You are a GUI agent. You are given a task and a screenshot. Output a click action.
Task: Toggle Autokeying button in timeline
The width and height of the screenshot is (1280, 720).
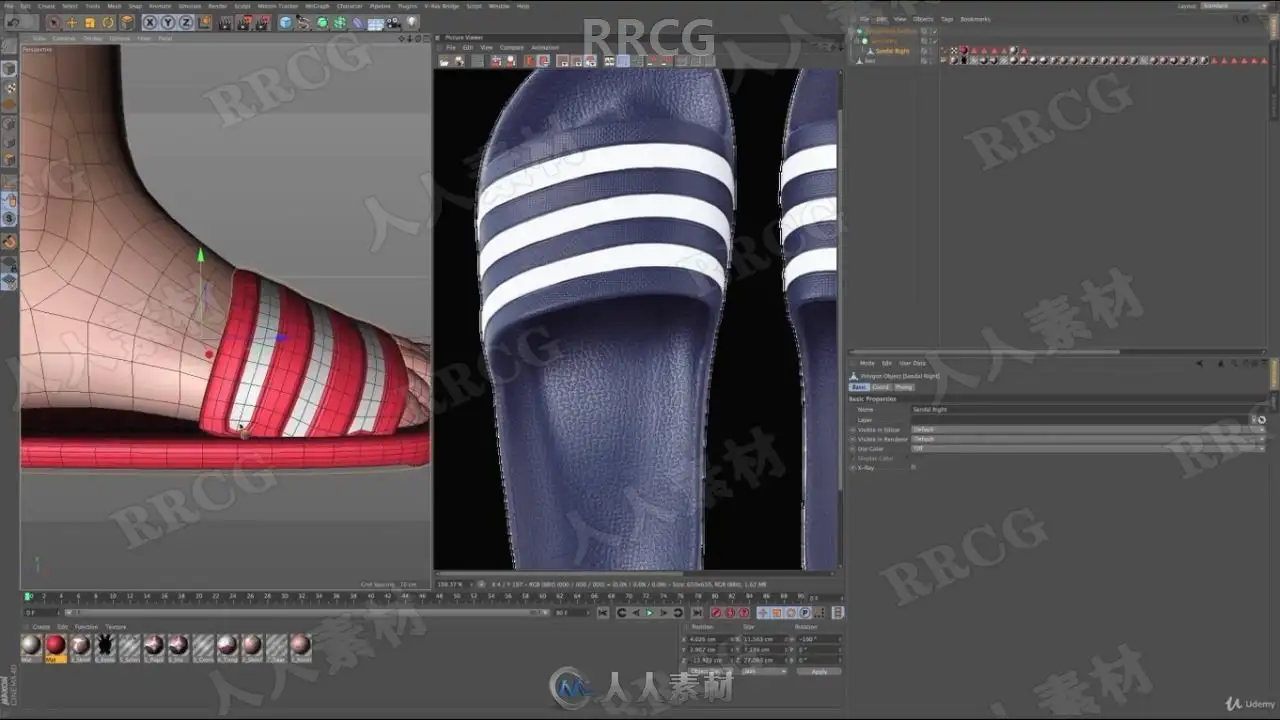pyautogui.click(x=730, y=613)
